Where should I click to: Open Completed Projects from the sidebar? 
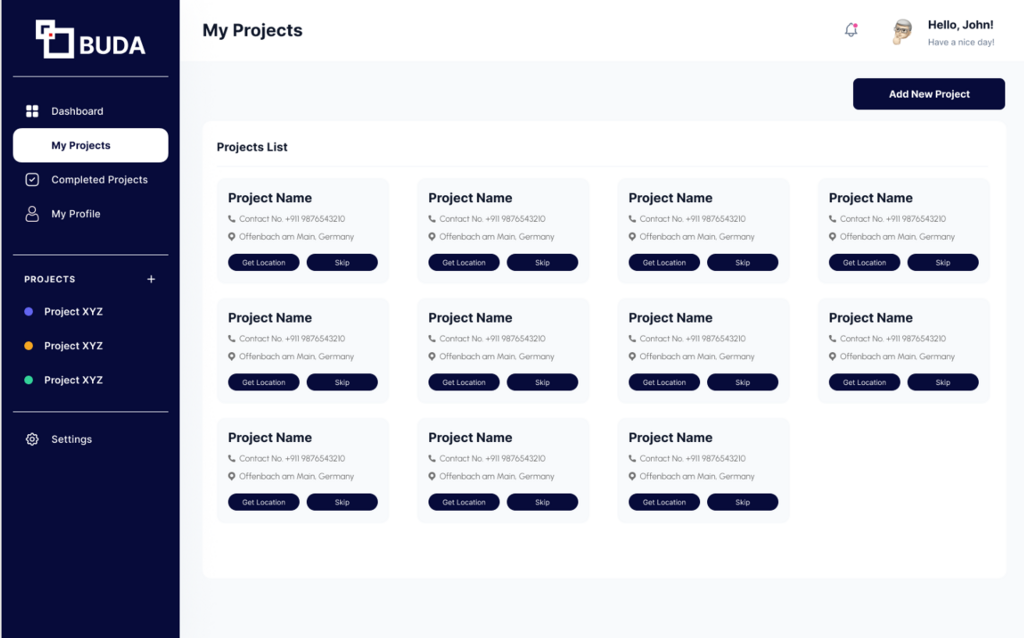click(x=99, y=180)
